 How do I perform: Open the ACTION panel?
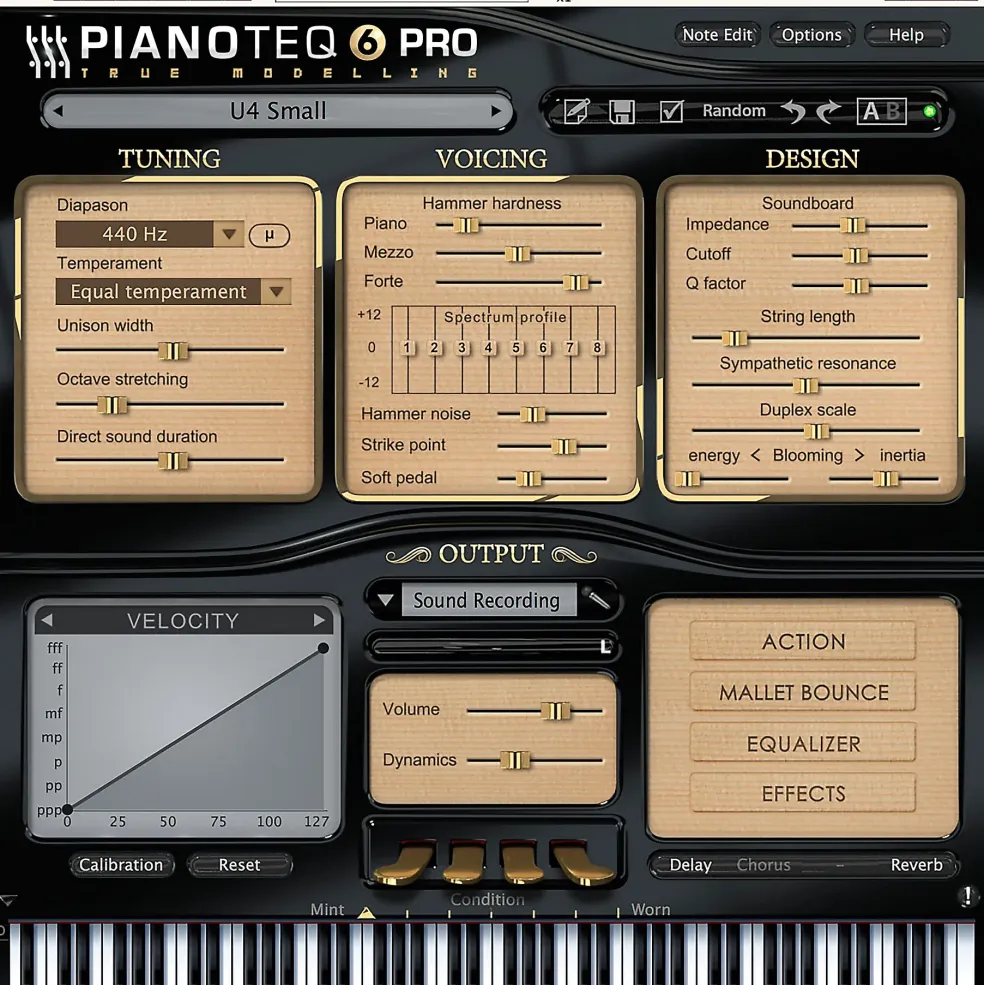tap(803, 641)
